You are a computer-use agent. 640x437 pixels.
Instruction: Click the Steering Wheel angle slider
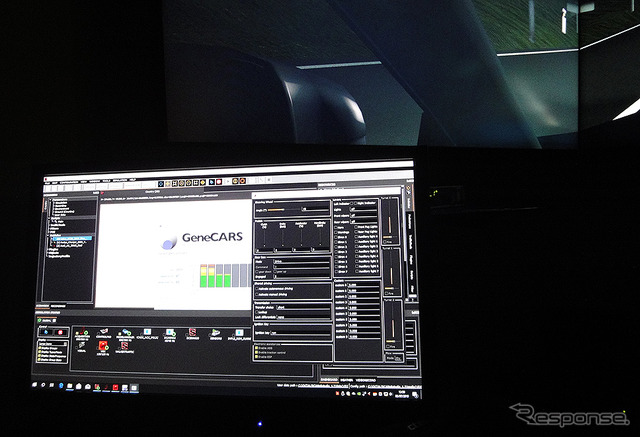pyautogui.click(x=284, y=210)
